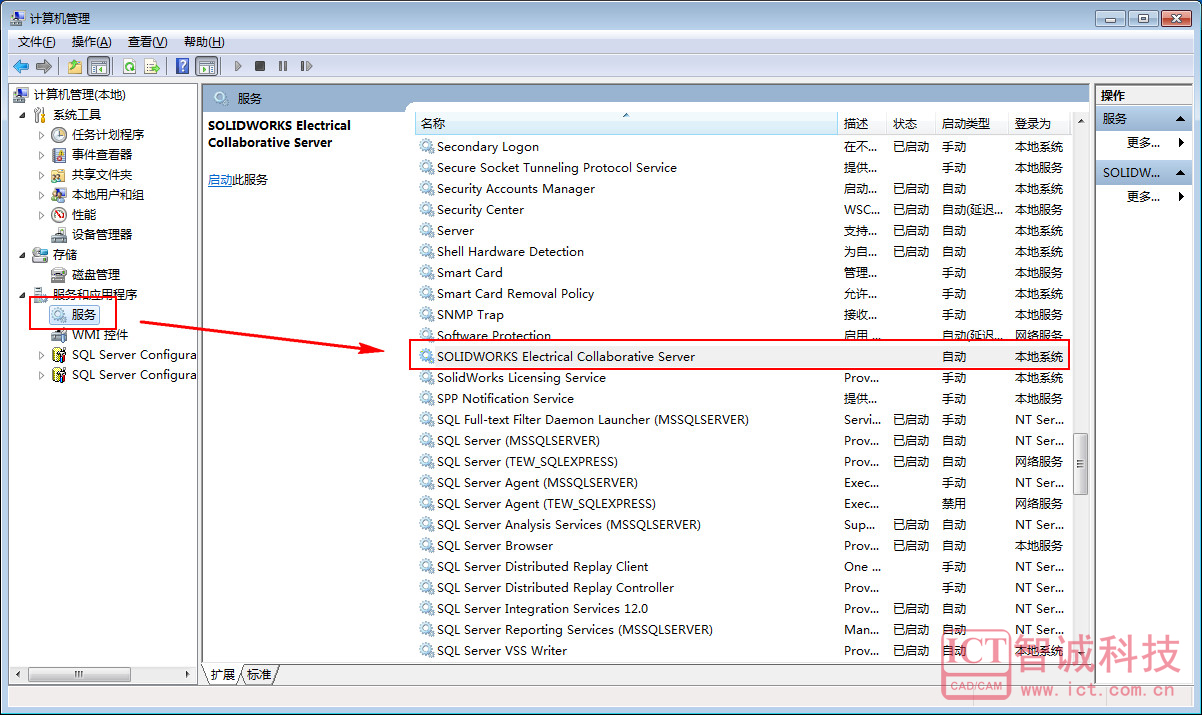Viewport: 1202px width, 715px height.
Task: Click the Back arrow toolbar icon
Action: pyautogui.click(x=21, y=66)
